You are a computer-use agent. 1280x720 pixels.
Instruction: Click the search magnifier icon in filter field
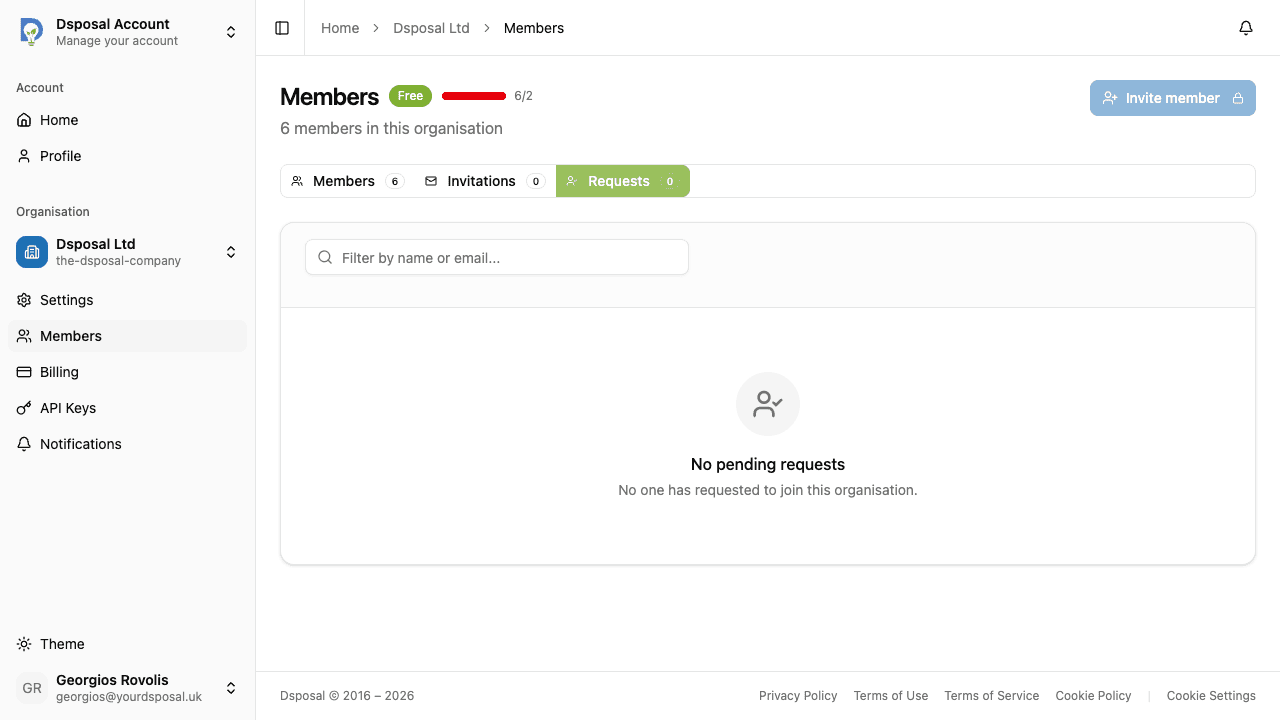pyautogui.click(x=325, y=257)
